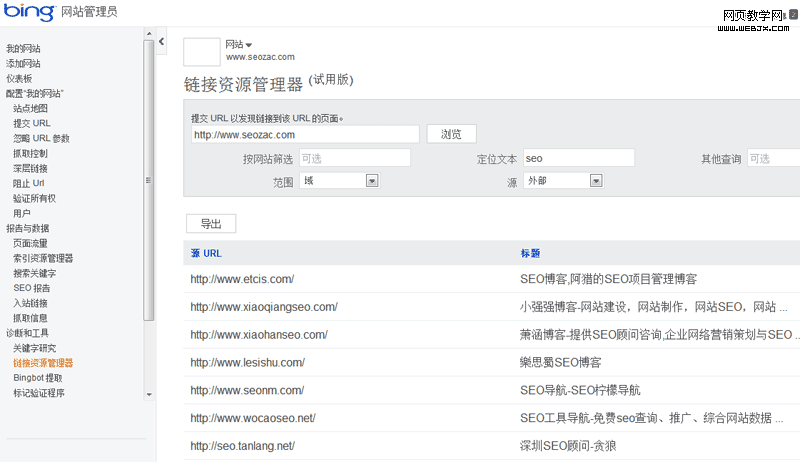Click the sidebar vertical scrollbar
The width and height of the screenshot is (800, 462).
coord(149,180)
